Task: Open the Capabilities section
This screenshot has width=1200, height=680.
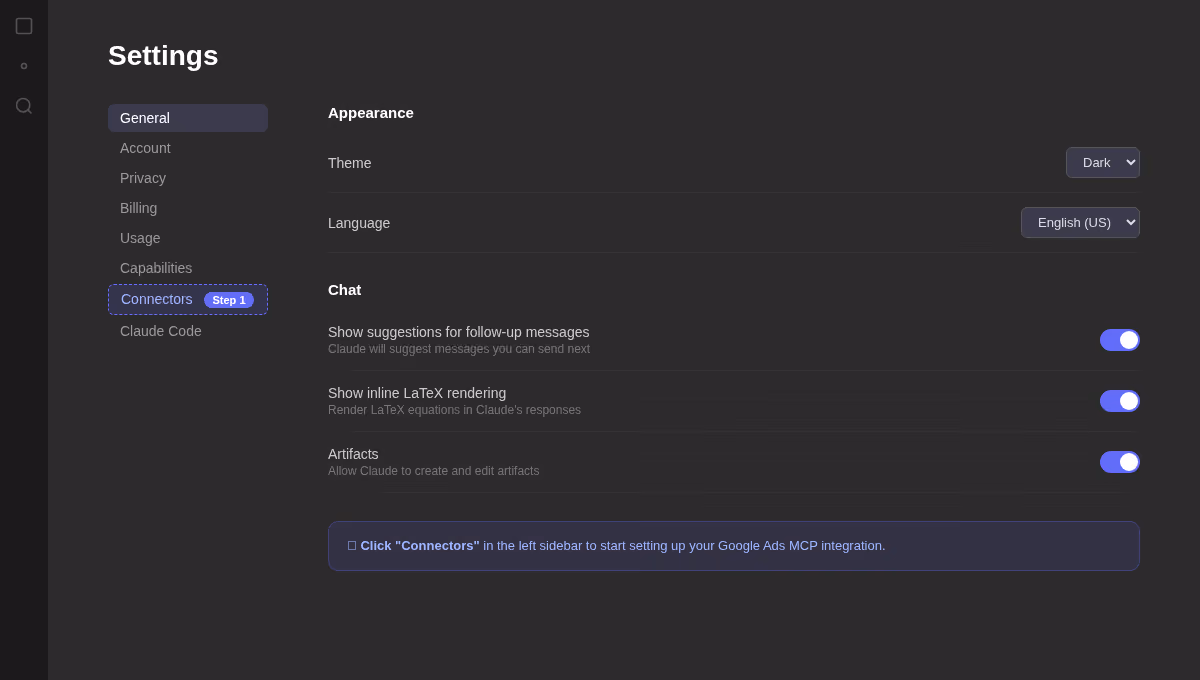Action: pyautogui.click(x=188, y=268)
